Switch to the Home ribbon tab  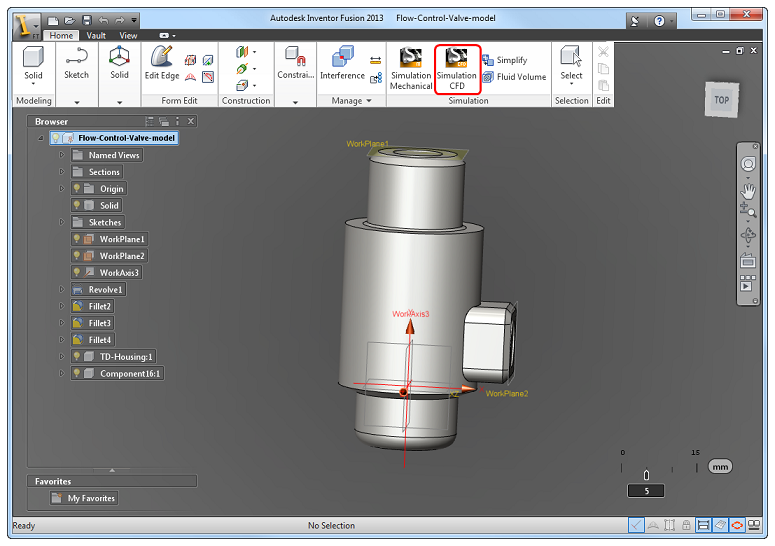pyautogui.click(x=61, y=36)
